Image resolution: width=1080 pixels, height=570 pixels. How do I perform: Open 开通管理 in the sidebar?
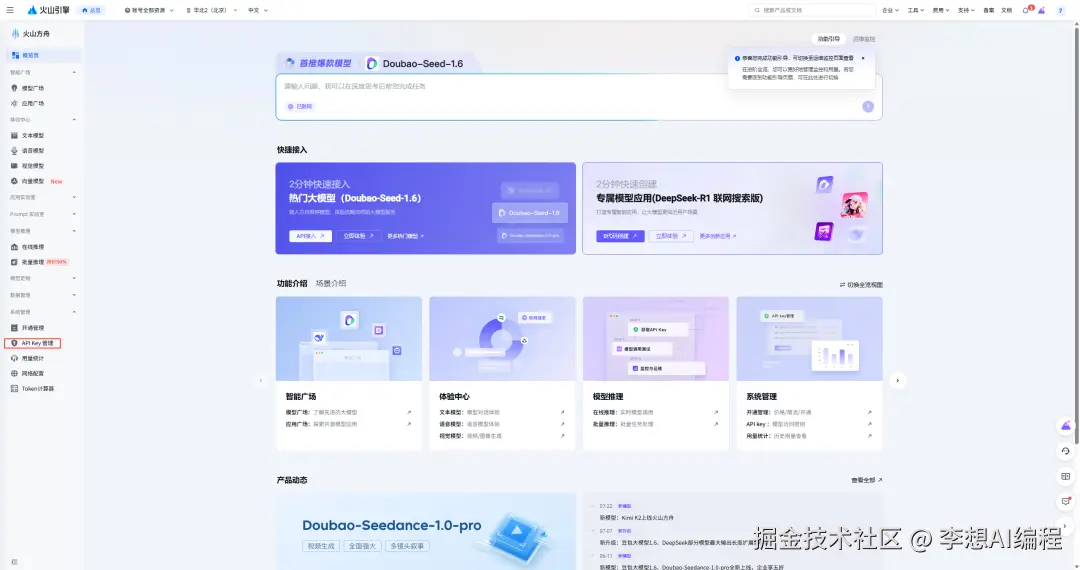(x=33, y=328)
